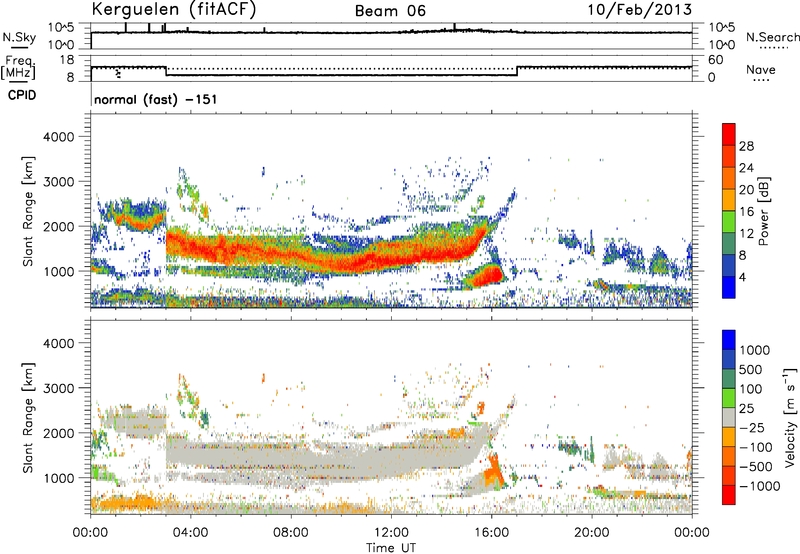The width and height of the screenshot is (800, 554).
Task: Click the 04:00 time tick label
Action: tap(190, 533)
